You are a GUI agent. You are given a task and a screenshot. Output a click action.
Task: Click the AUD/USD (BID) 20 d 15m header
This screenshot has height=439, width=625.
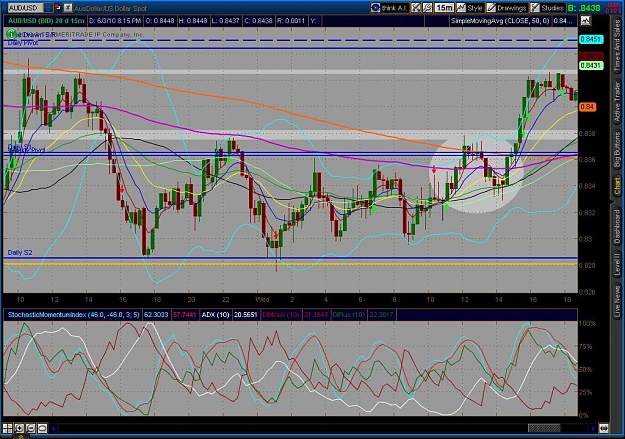(x=46, y=21)
